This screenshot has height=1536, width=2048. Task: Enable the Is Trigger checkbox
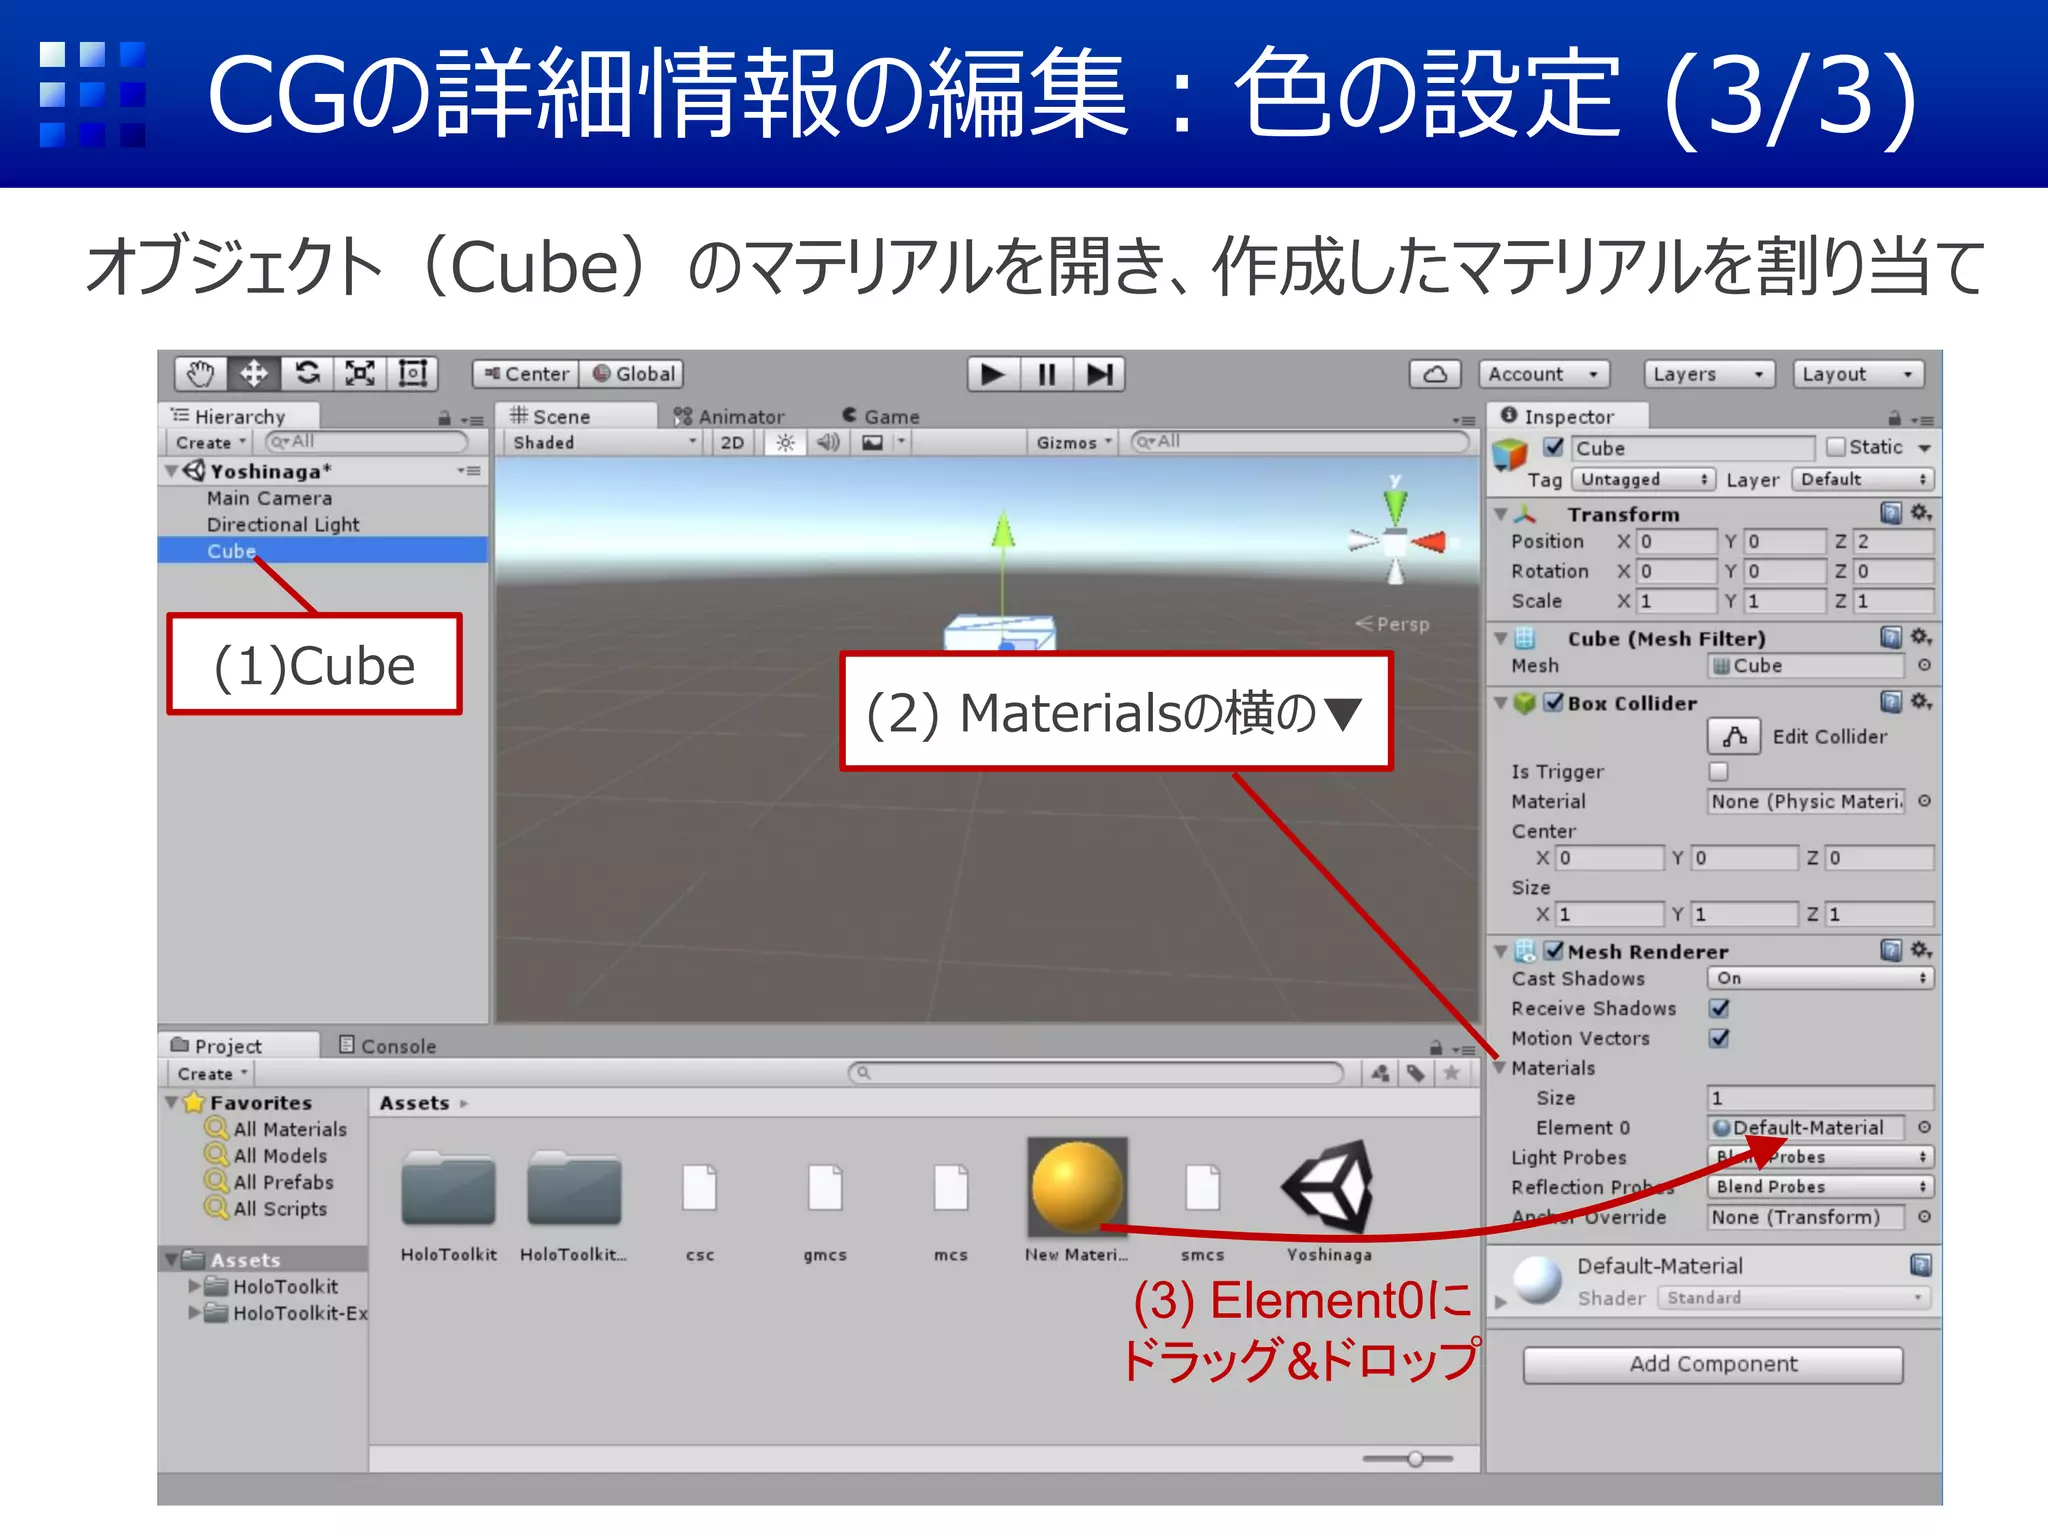tap(1718, 771)
